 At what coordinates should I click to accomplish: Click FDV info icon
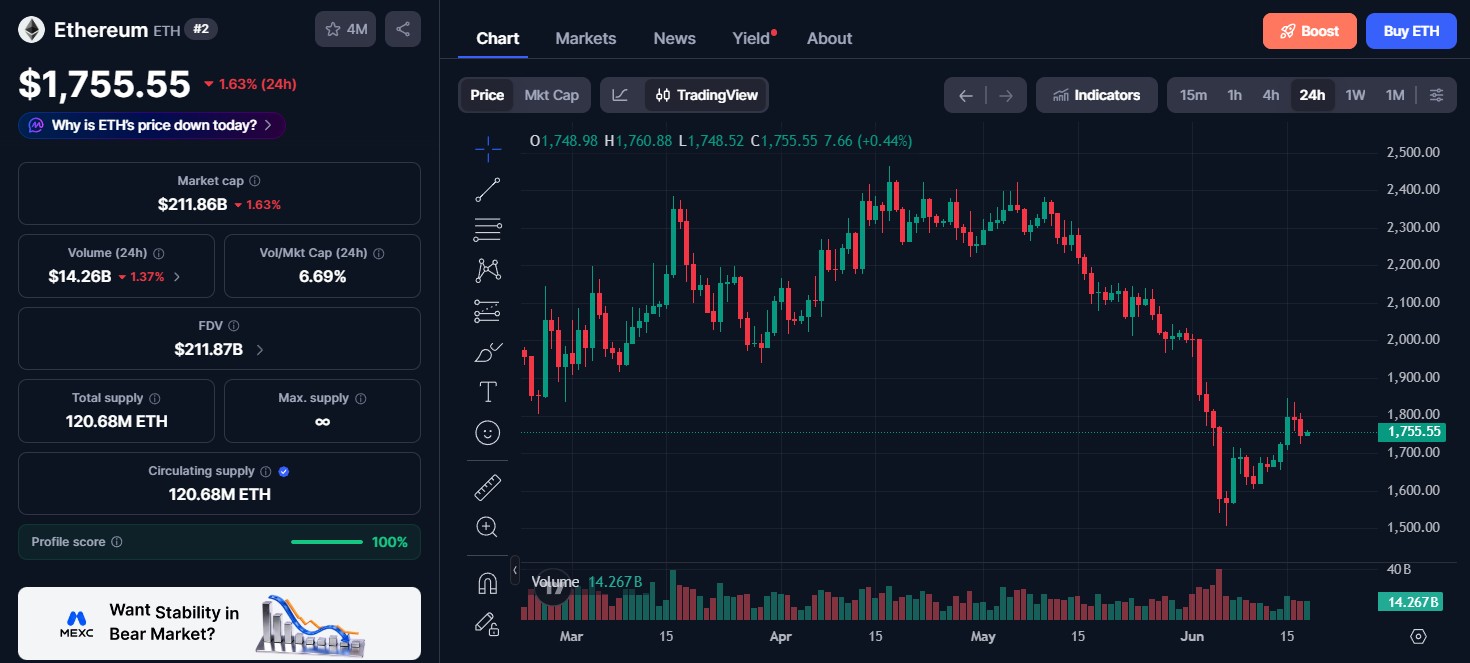pos(234,326)
